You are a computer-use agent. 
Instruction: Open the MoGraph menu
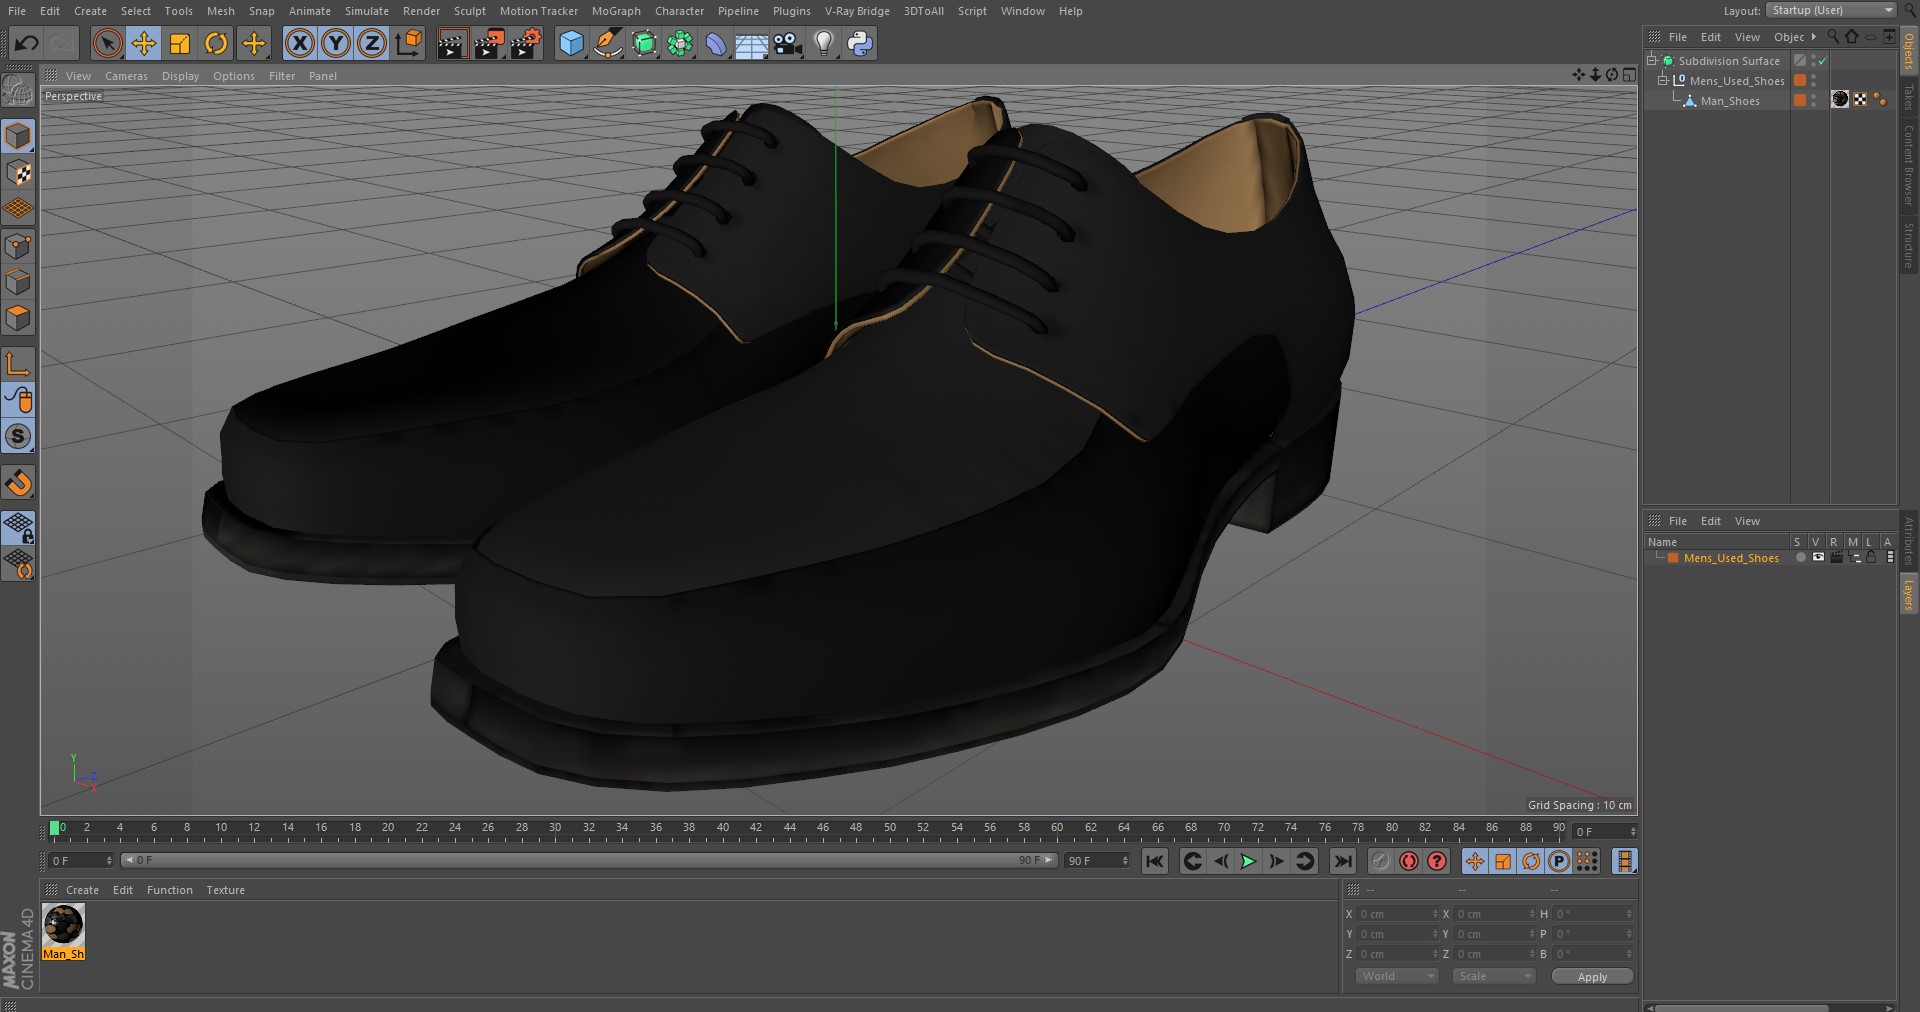coord(616,11)
